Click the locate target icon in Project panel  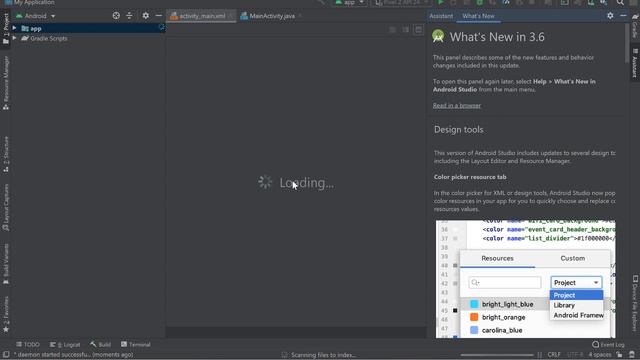116,16
